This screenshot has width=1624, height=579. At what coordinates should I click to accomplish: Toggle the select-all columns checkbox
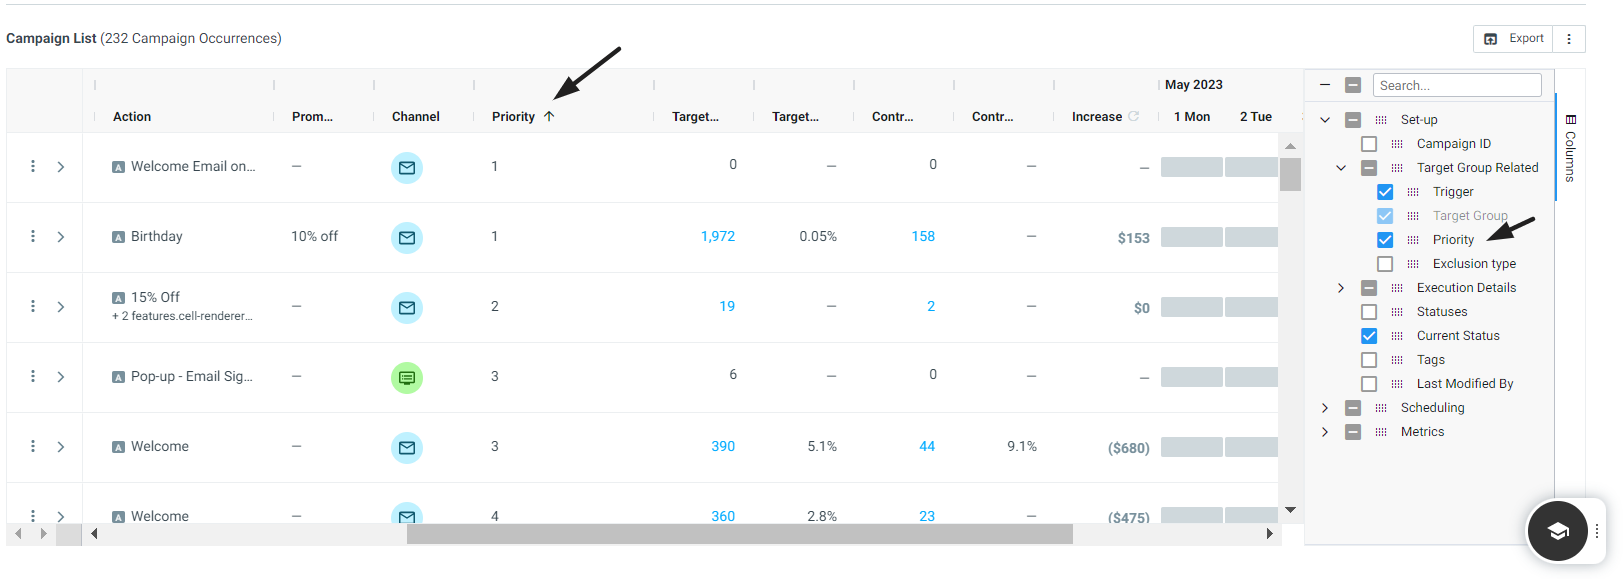[1353, 85]
